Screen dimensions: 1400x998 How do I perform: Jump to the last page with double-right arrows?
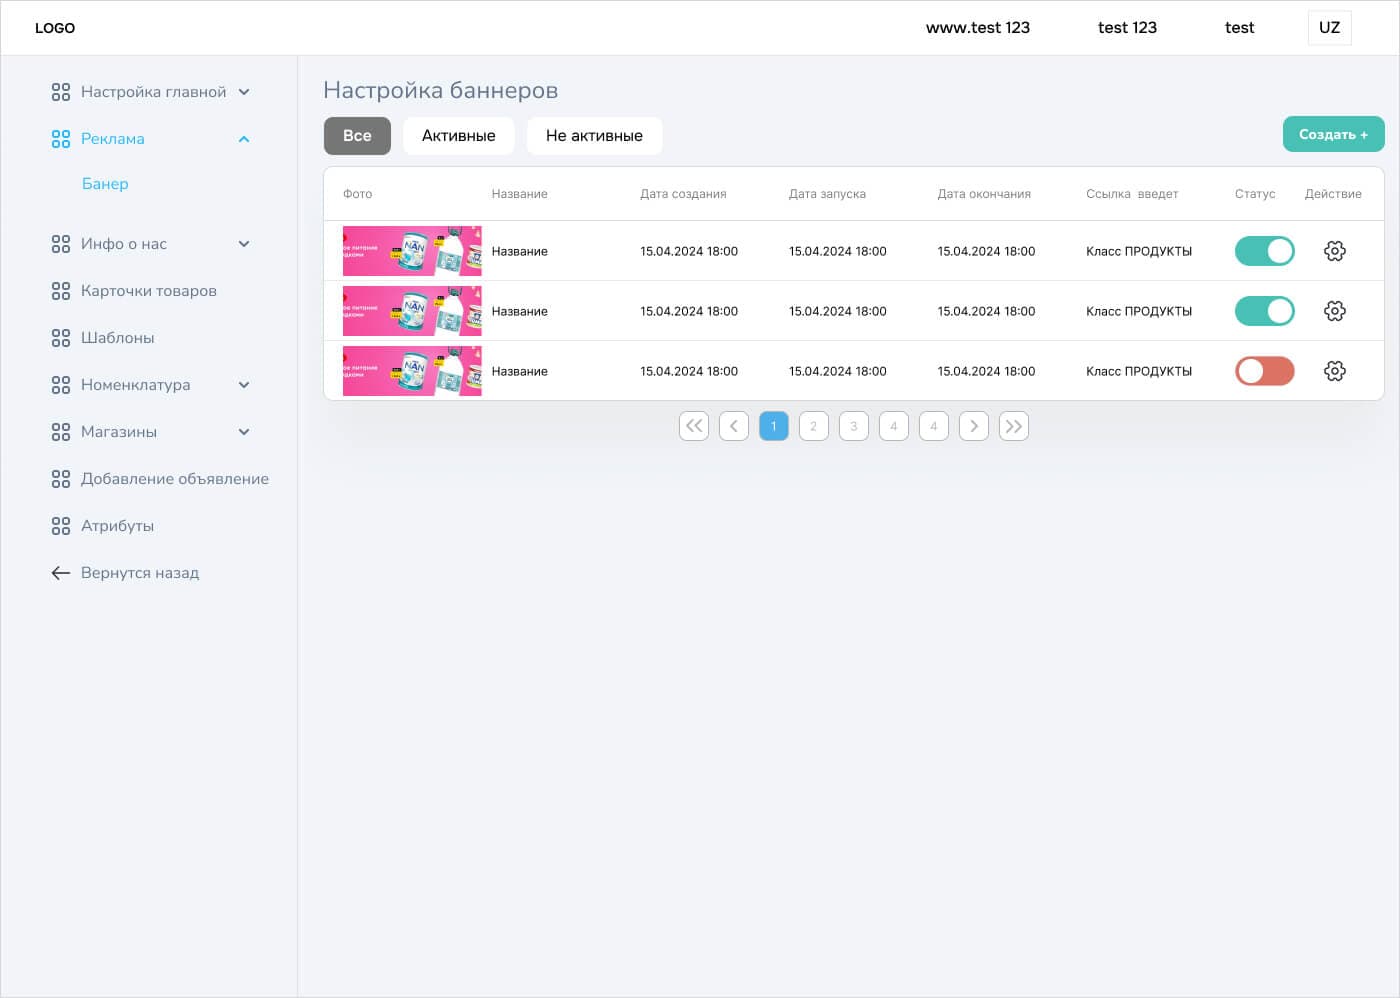click(1014, 426)
